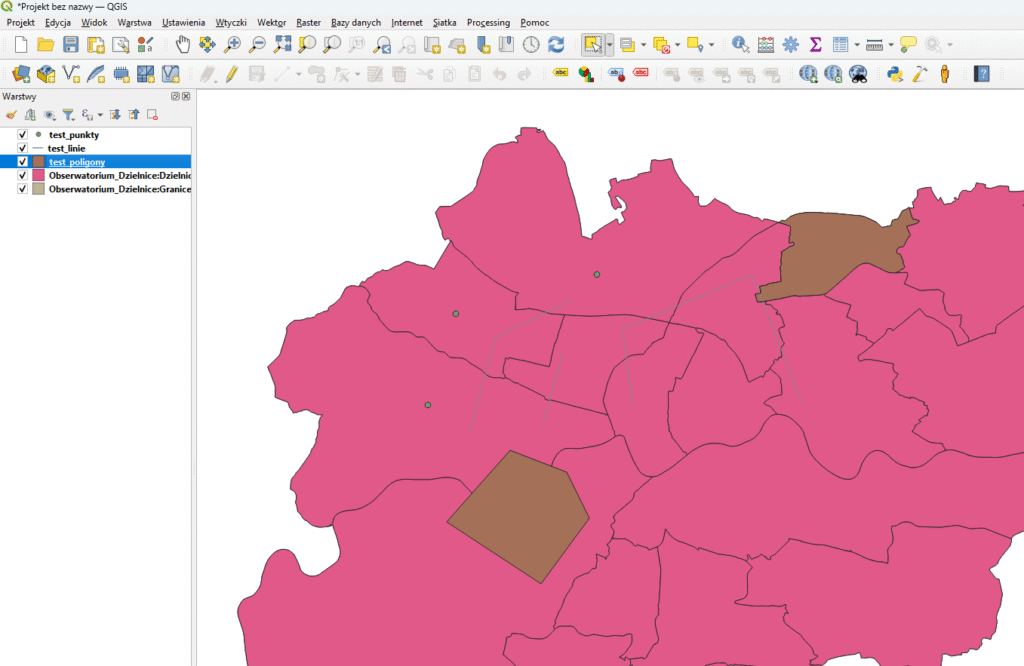This screenshot has height=666, width=1024.
Task: Hide the test_poligony layer
Action: click(22, 161)
